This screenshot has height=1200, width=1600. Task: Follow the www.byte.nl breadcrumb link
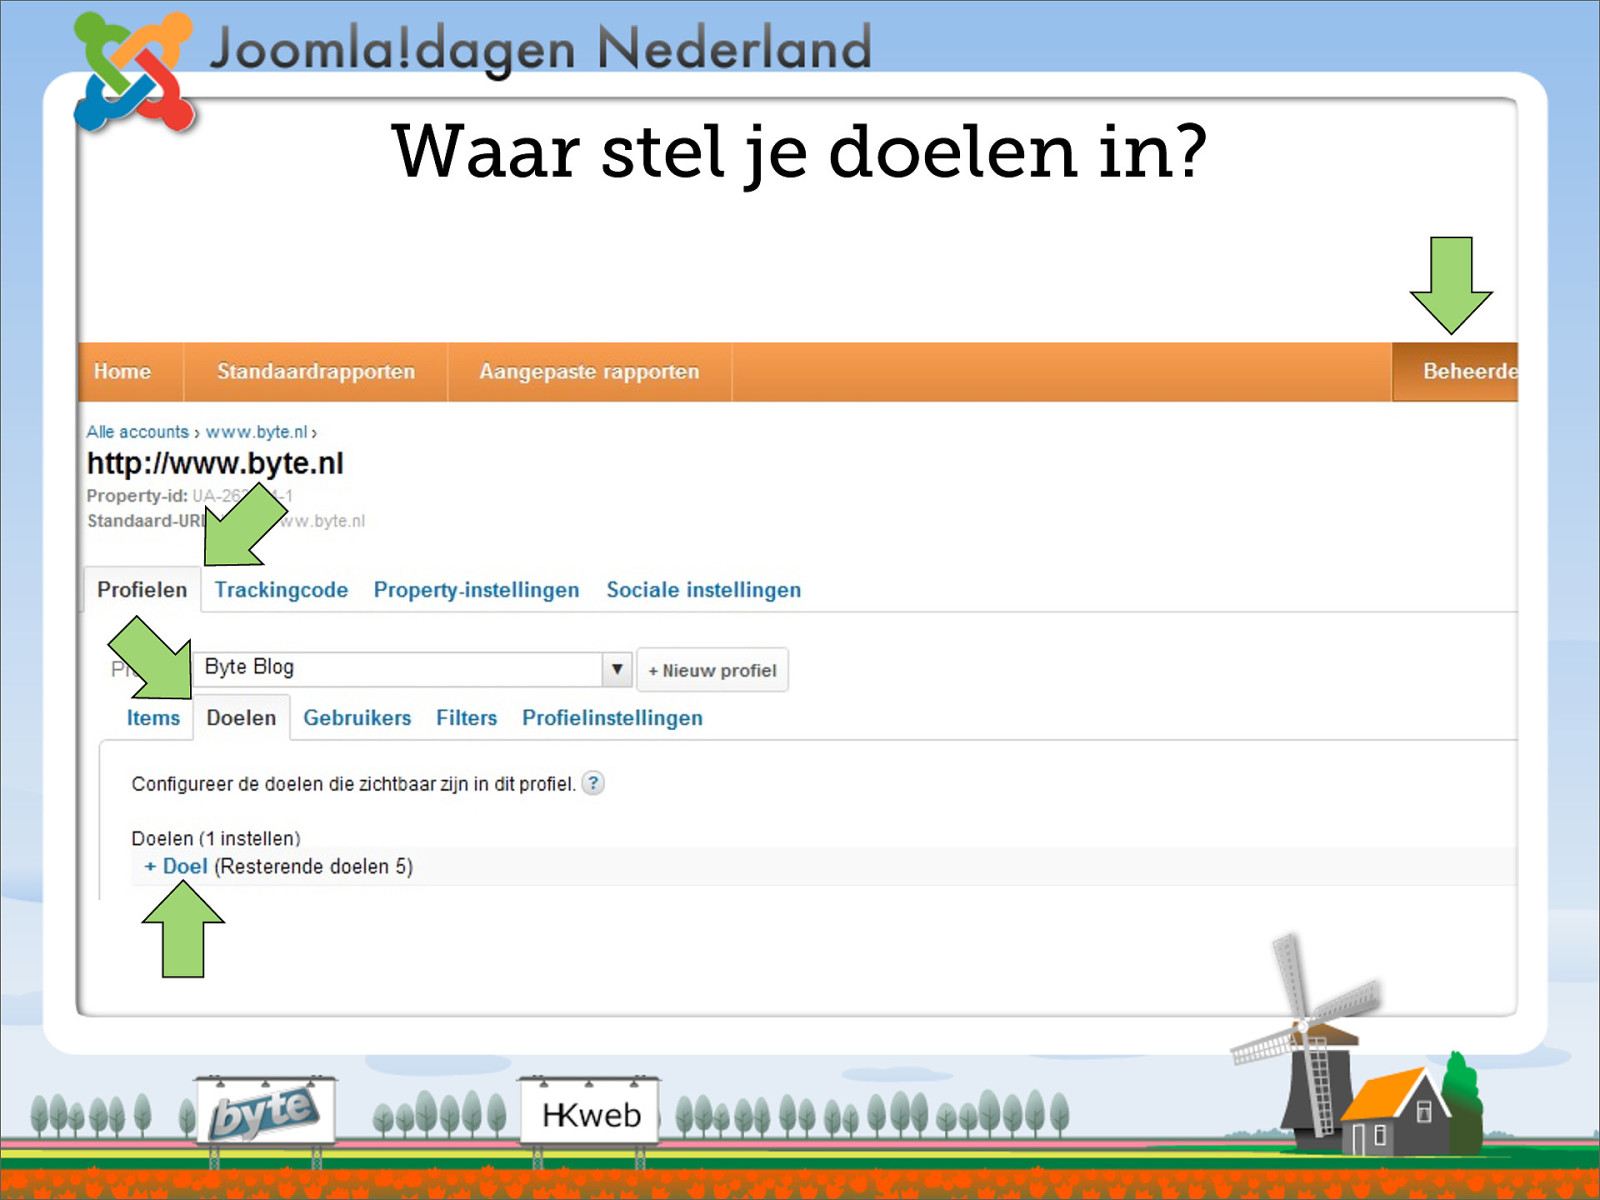tap(256, 432)
